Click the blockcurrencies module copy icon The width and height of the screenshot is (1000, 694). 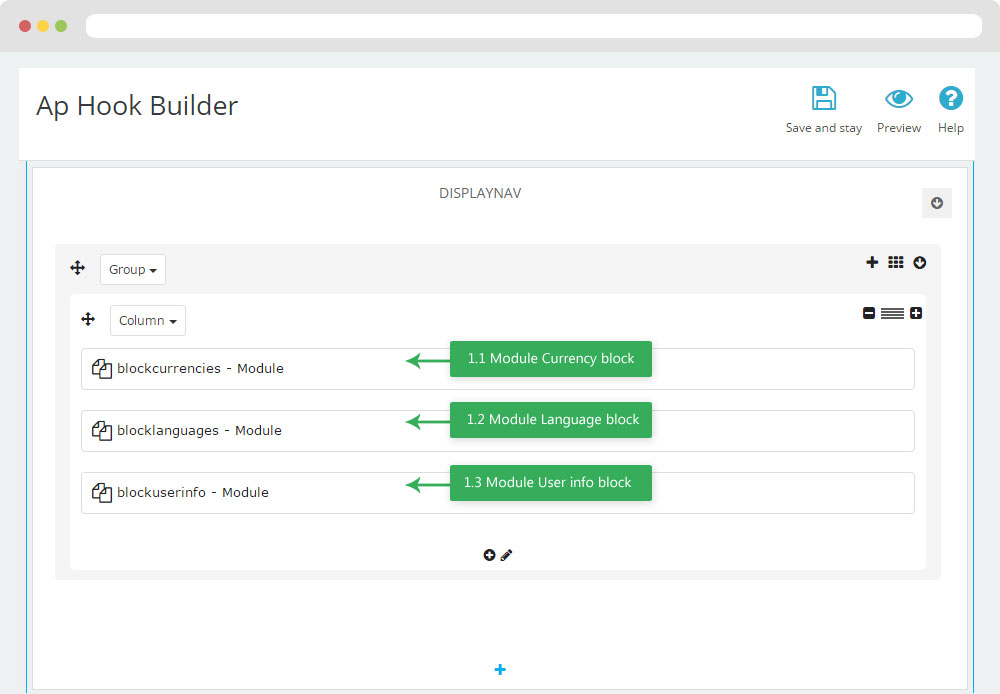click(101, 368)
